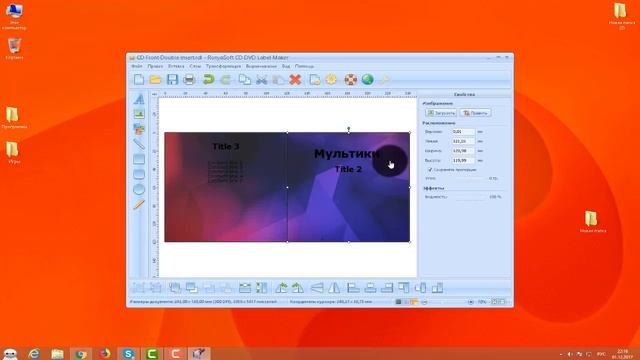Click the Высота height input field
The height and width of the screenshot is (360, 640).
(x=463, y=160)
